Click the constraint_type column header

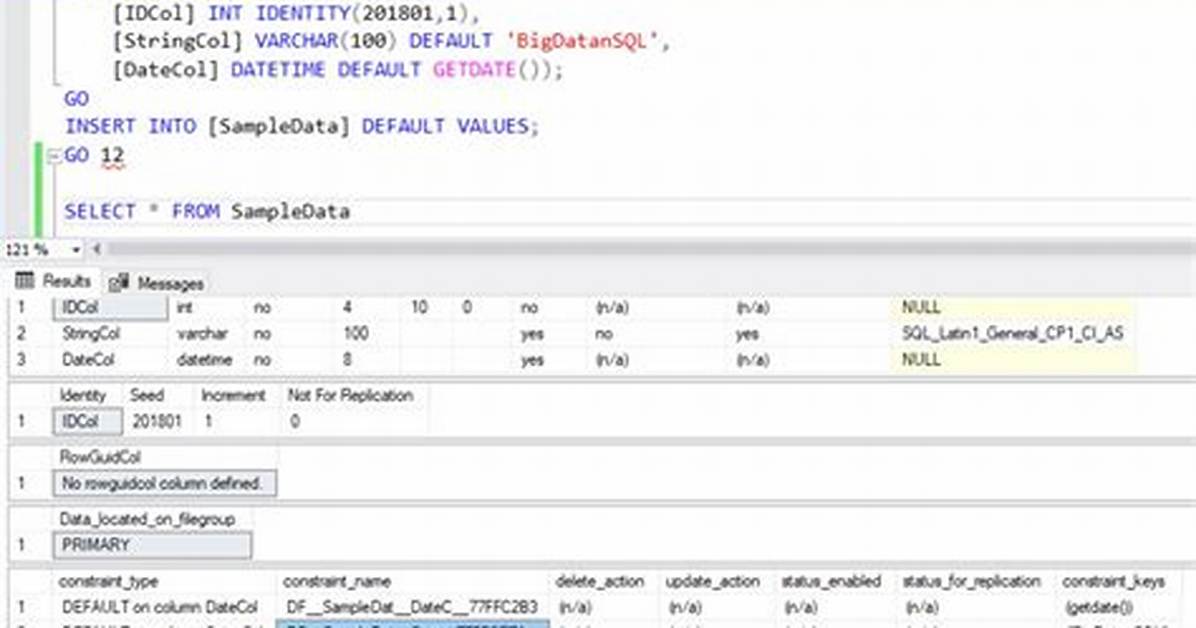pos(108,581)
